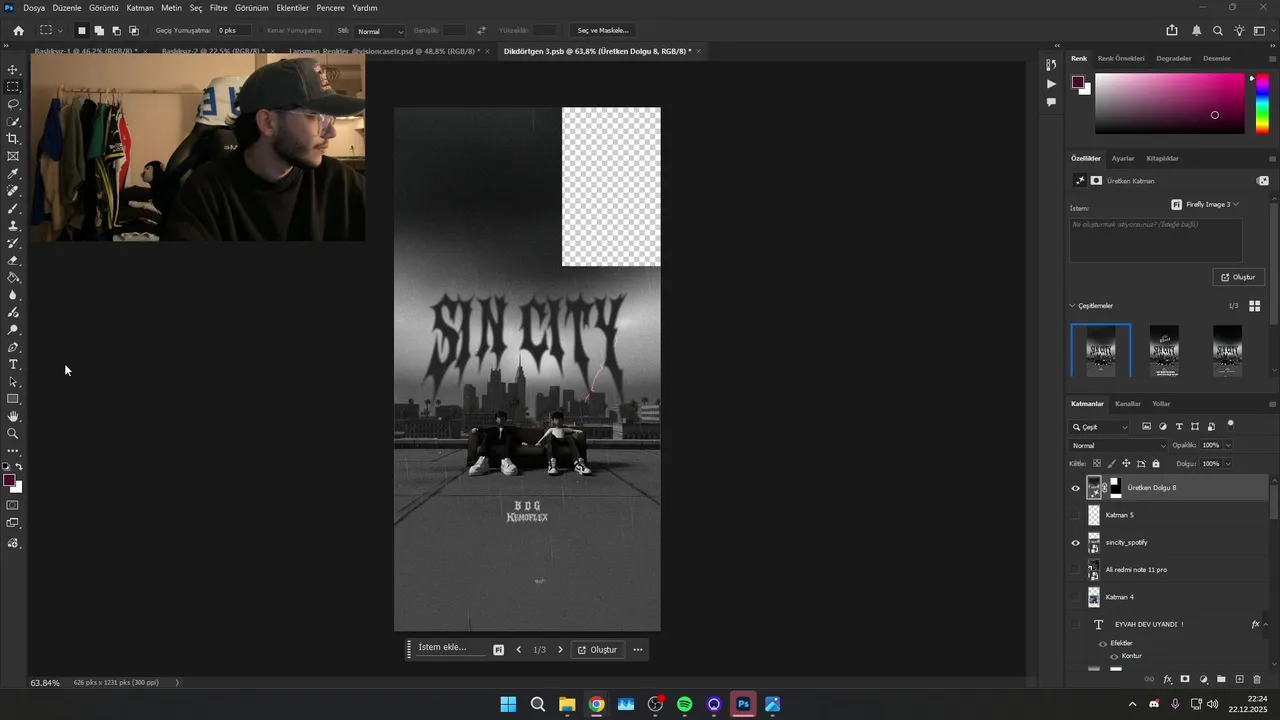1280x720 pixels.
Task: Show the Ali redmi note 11 pro layer
Action: tap(1076, 570)
